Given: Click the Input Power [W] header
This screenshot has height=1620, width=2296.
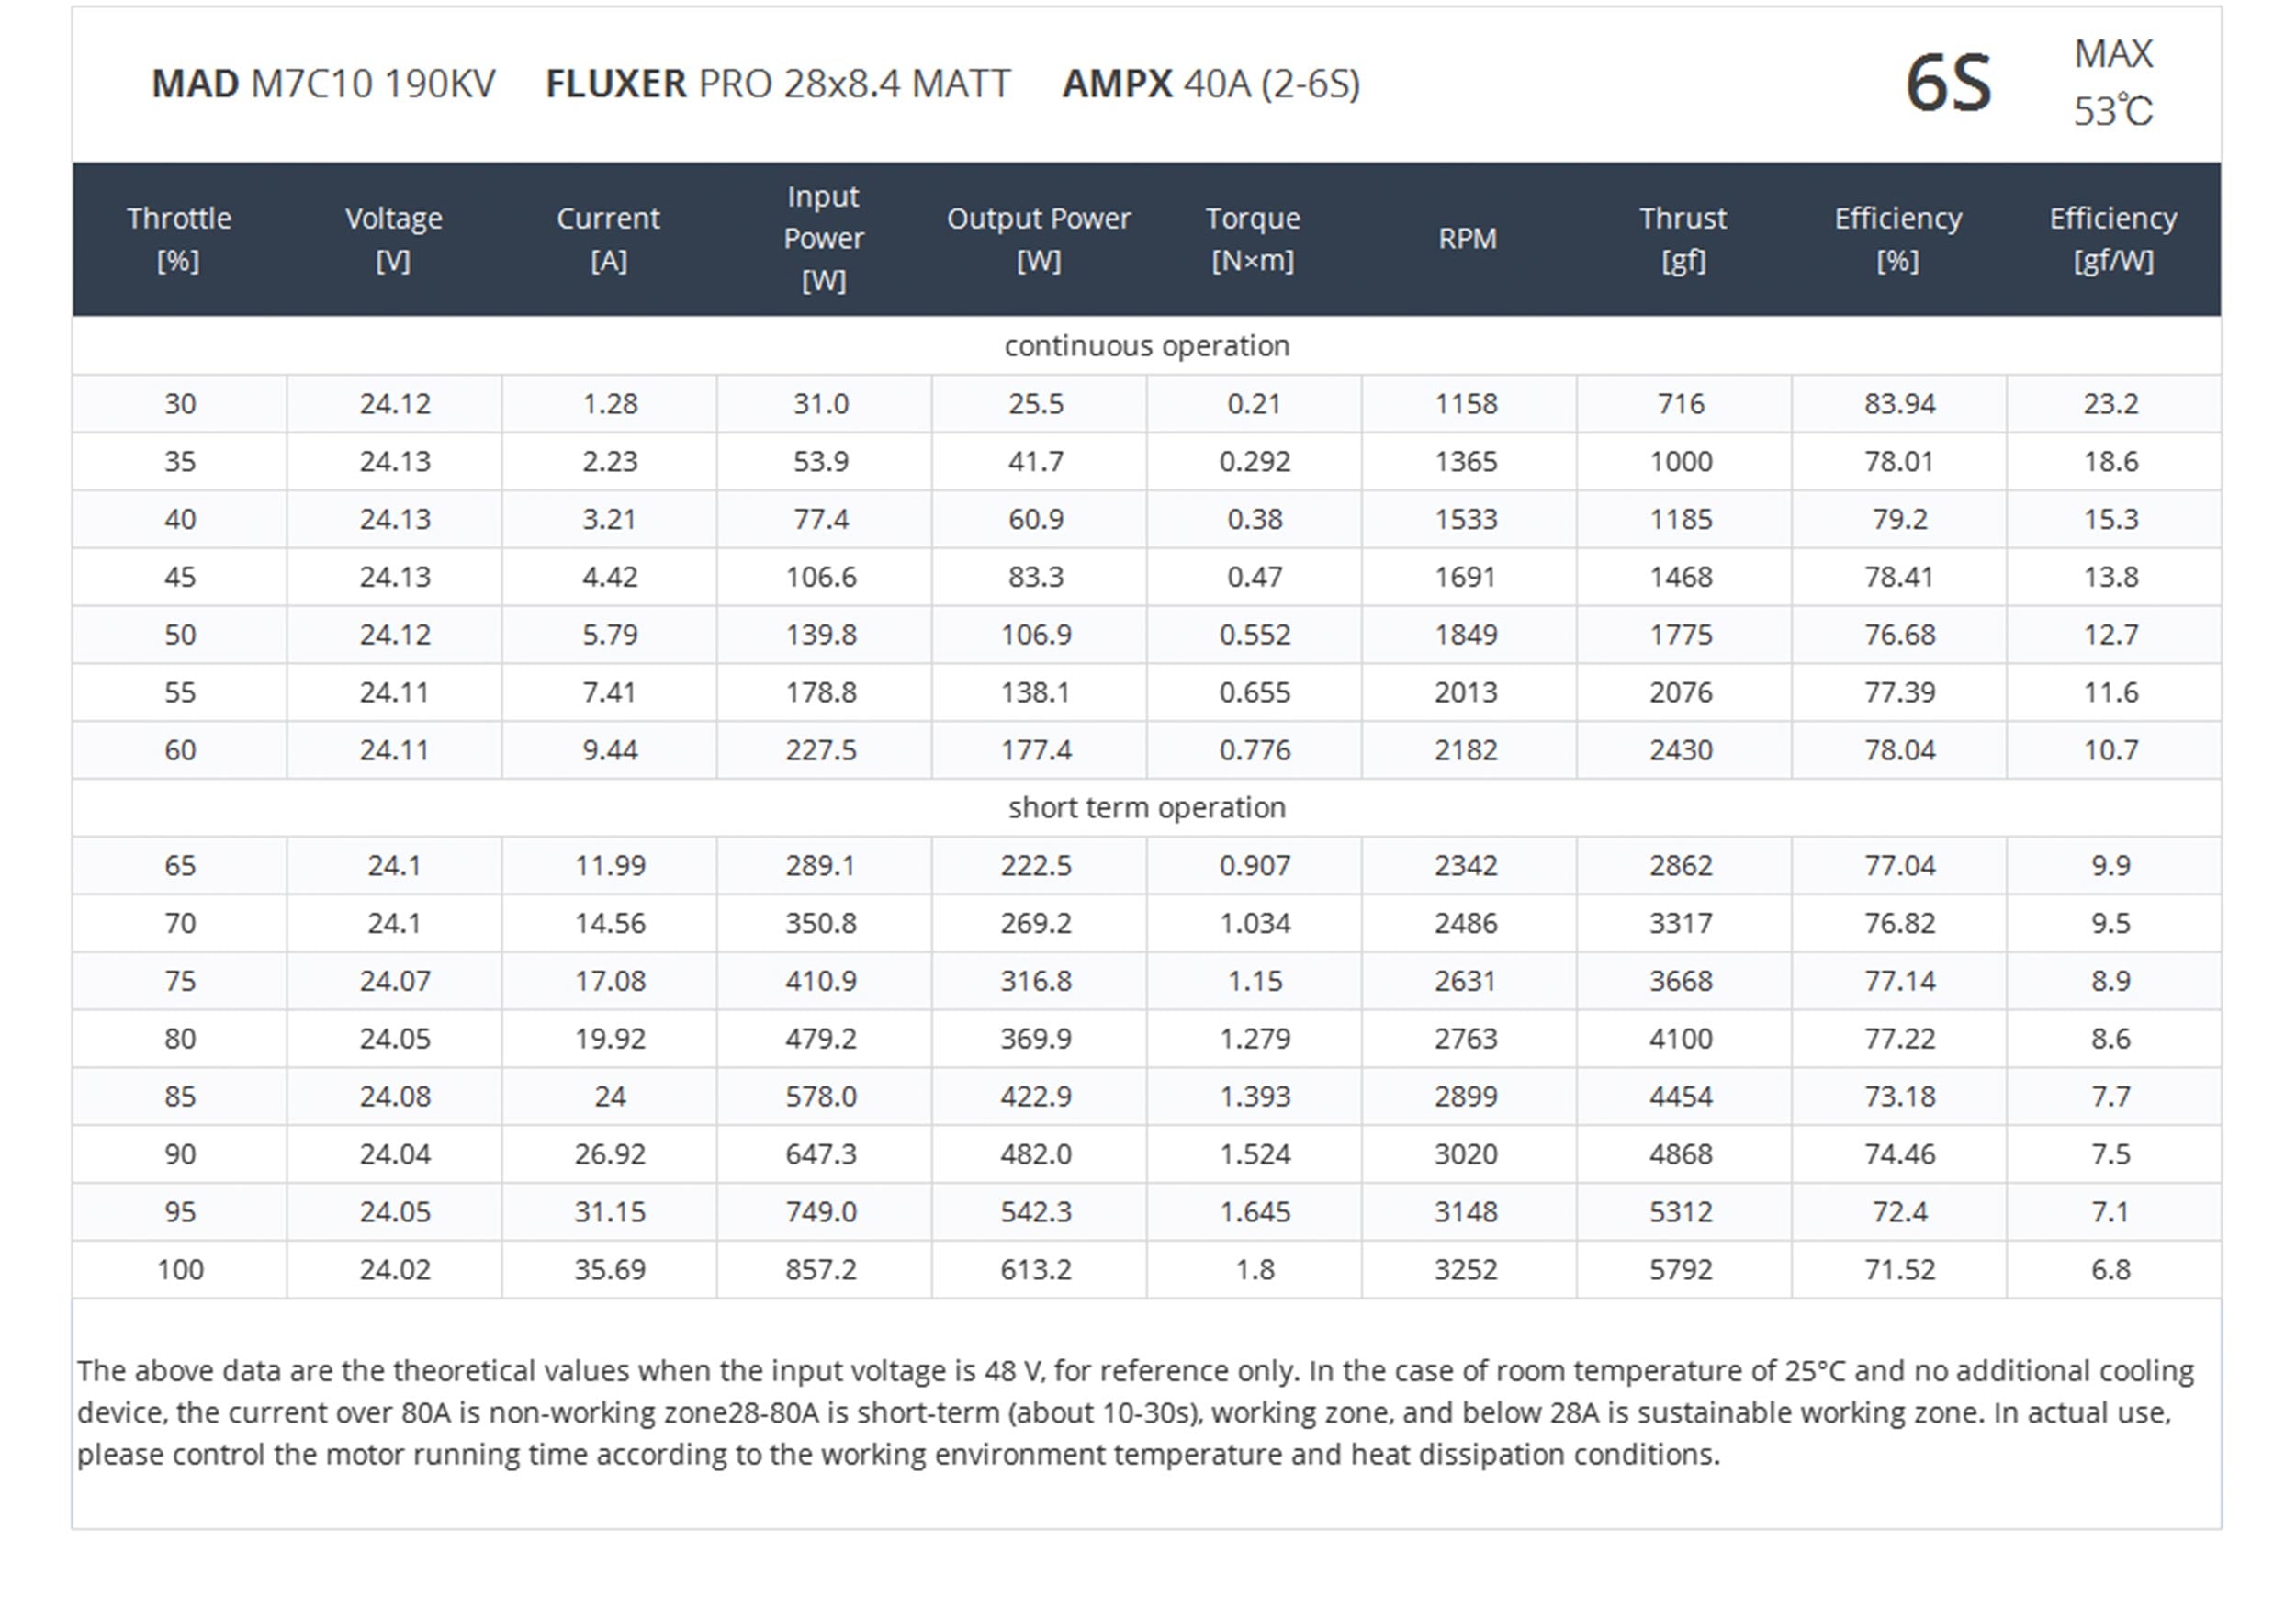Looking at the screenshot, I should click(x=823, y=239).
